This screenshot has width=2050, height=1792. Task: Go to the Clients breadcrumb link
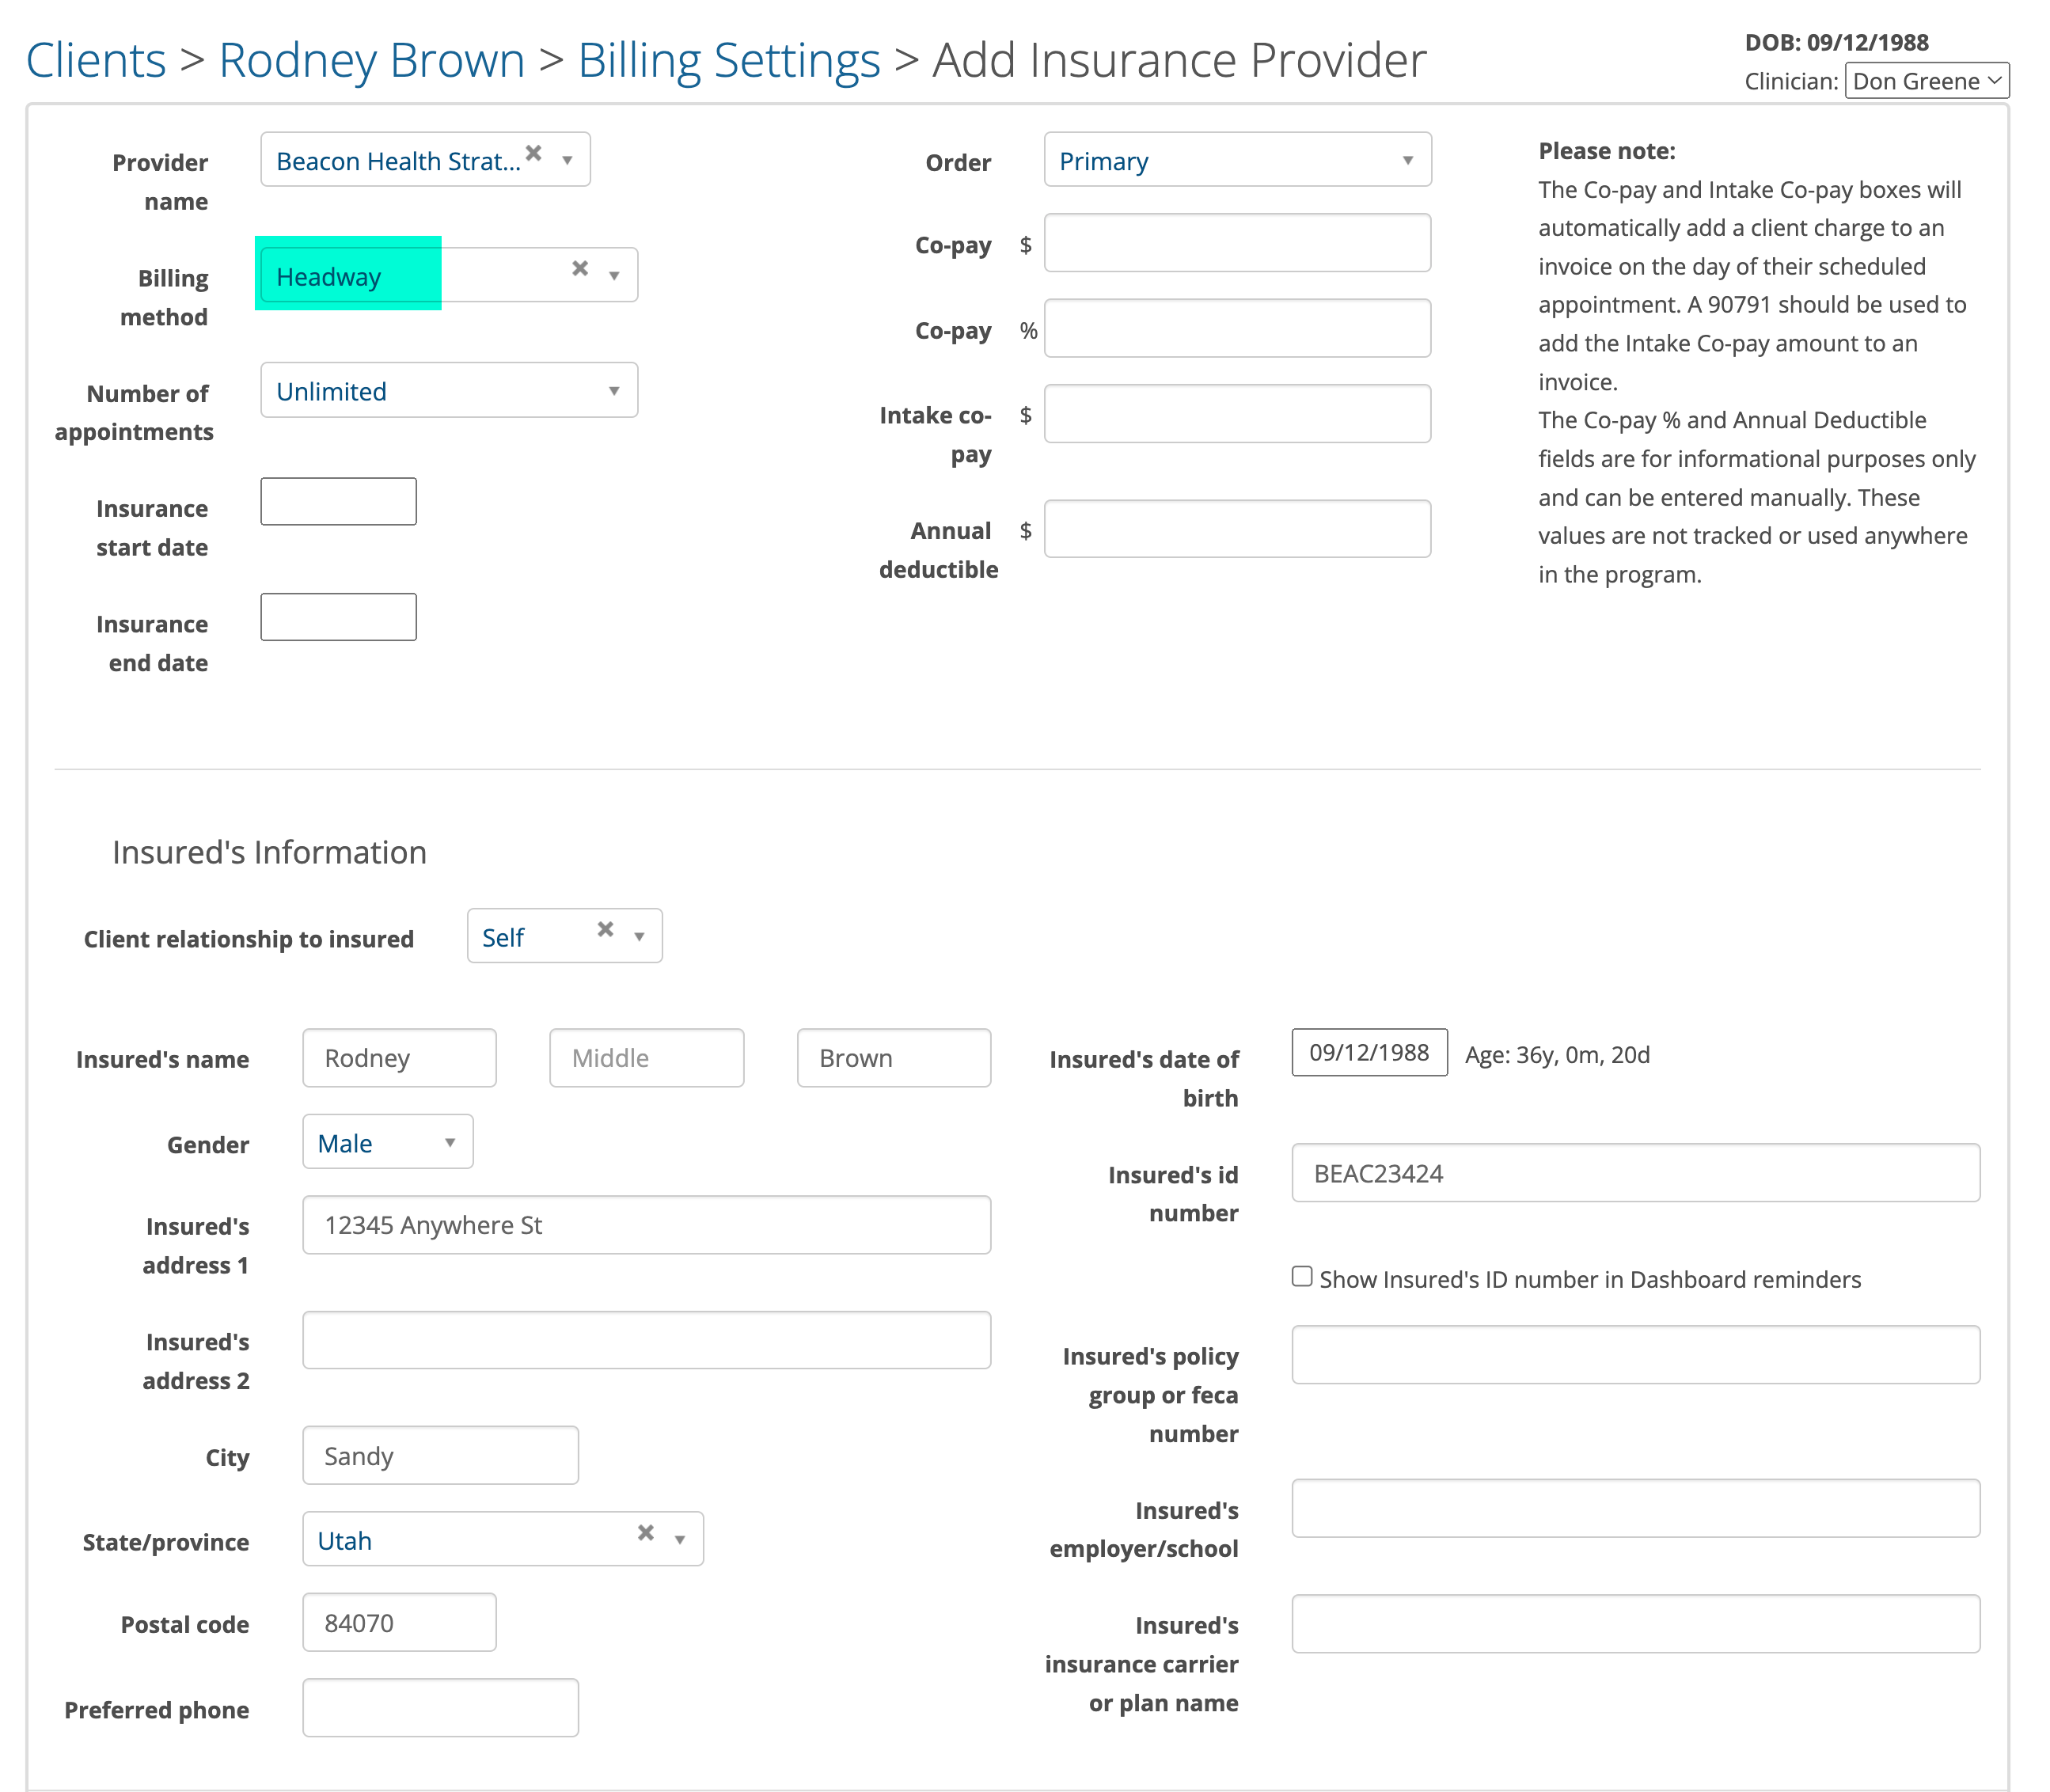(x=96, y=60)
